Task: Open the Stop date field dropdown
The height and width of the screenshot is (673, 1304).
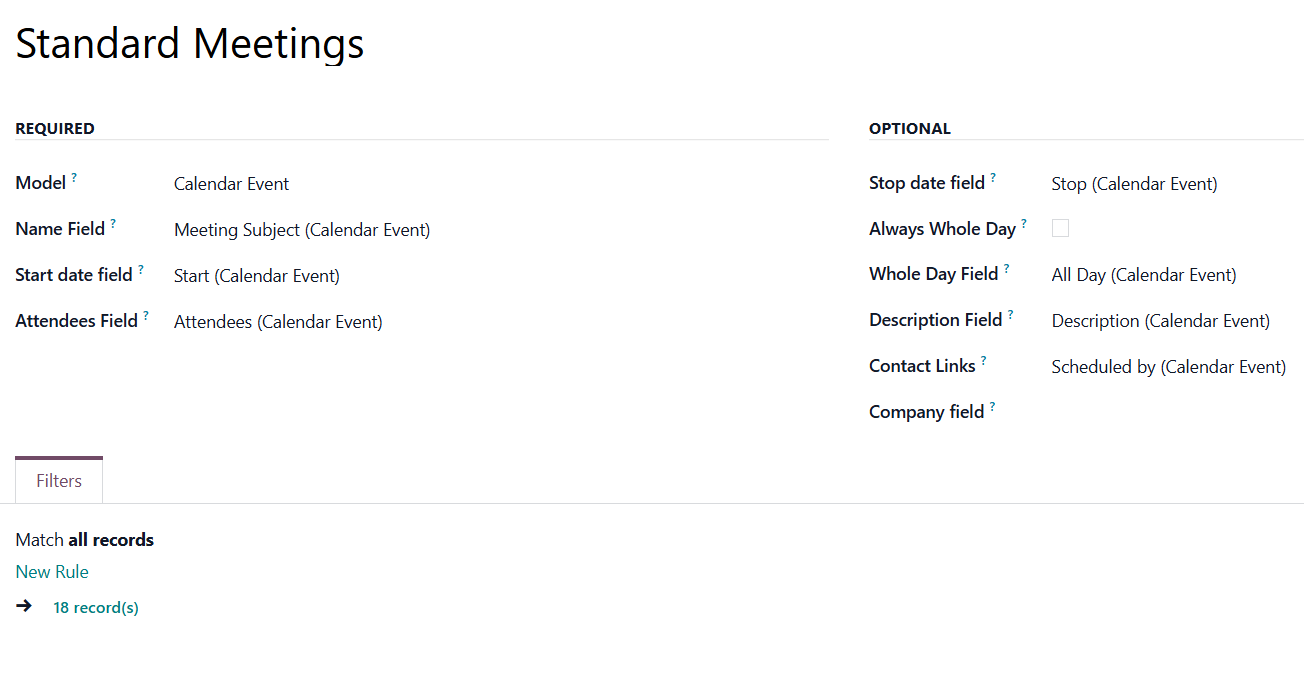Action: tap(1177, 184)
